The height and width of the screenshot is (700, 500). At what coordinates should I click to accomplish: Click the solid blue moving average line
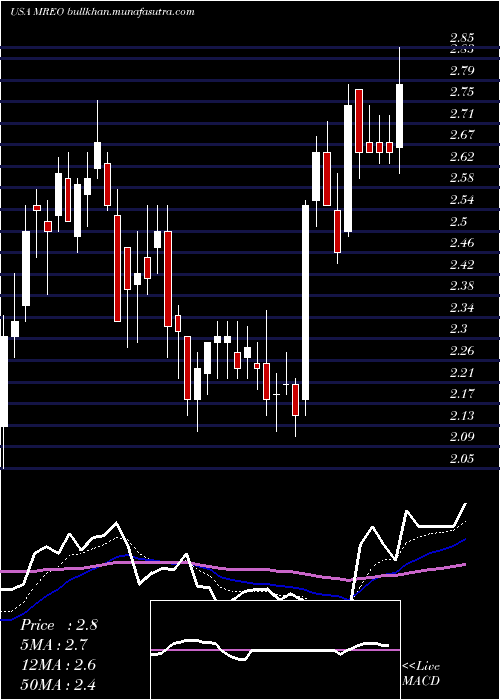tap(268, 585)
